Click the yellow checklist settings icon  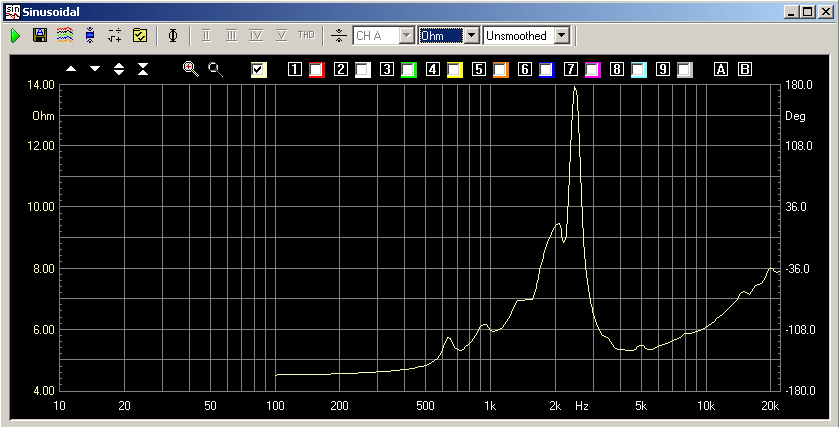point(140,35)
